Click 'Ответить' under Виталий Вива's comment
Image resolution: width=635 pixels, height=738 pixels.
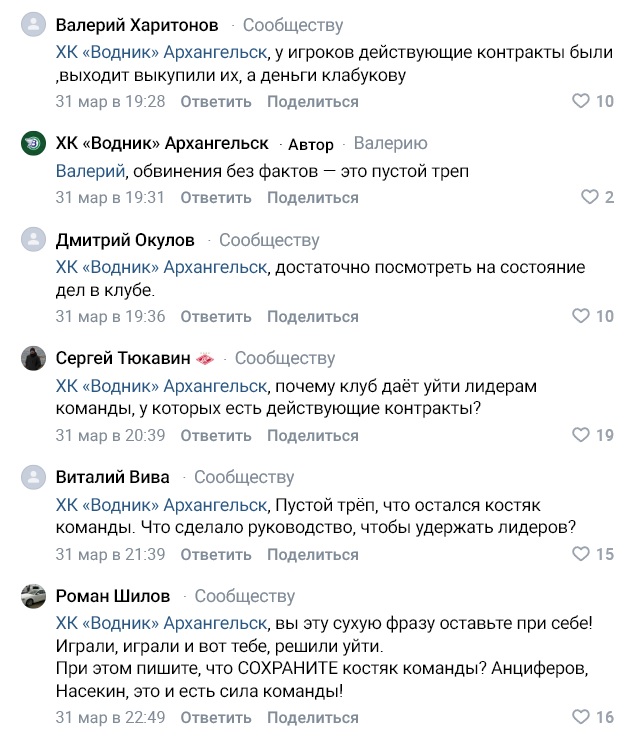215,555
